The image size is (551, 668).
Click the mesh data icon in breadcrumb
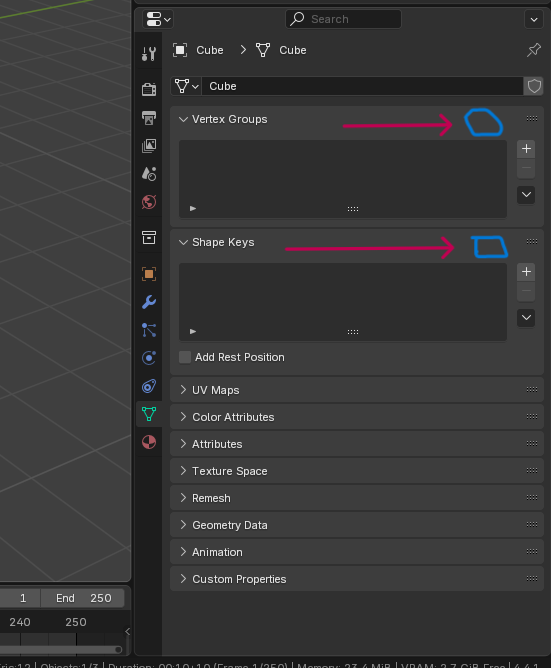[263, 50]
